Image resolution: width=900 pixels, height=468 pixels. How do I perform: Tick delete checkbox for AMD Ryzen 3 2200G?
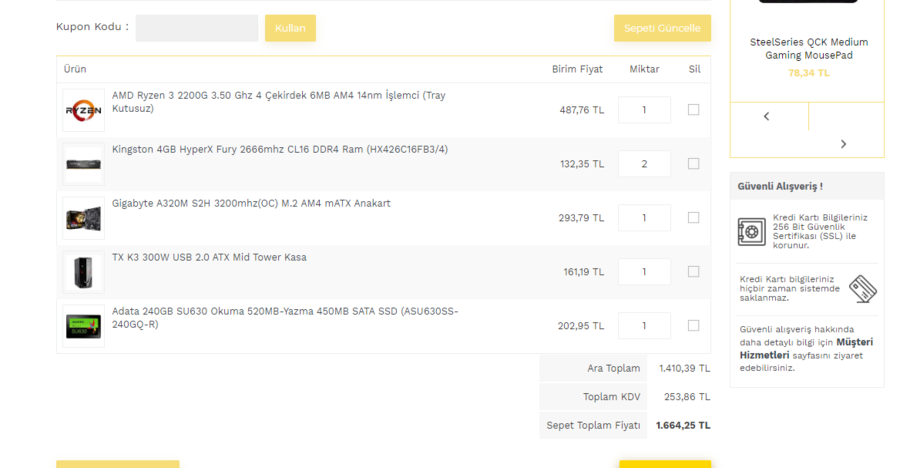[x=693, y=110]
